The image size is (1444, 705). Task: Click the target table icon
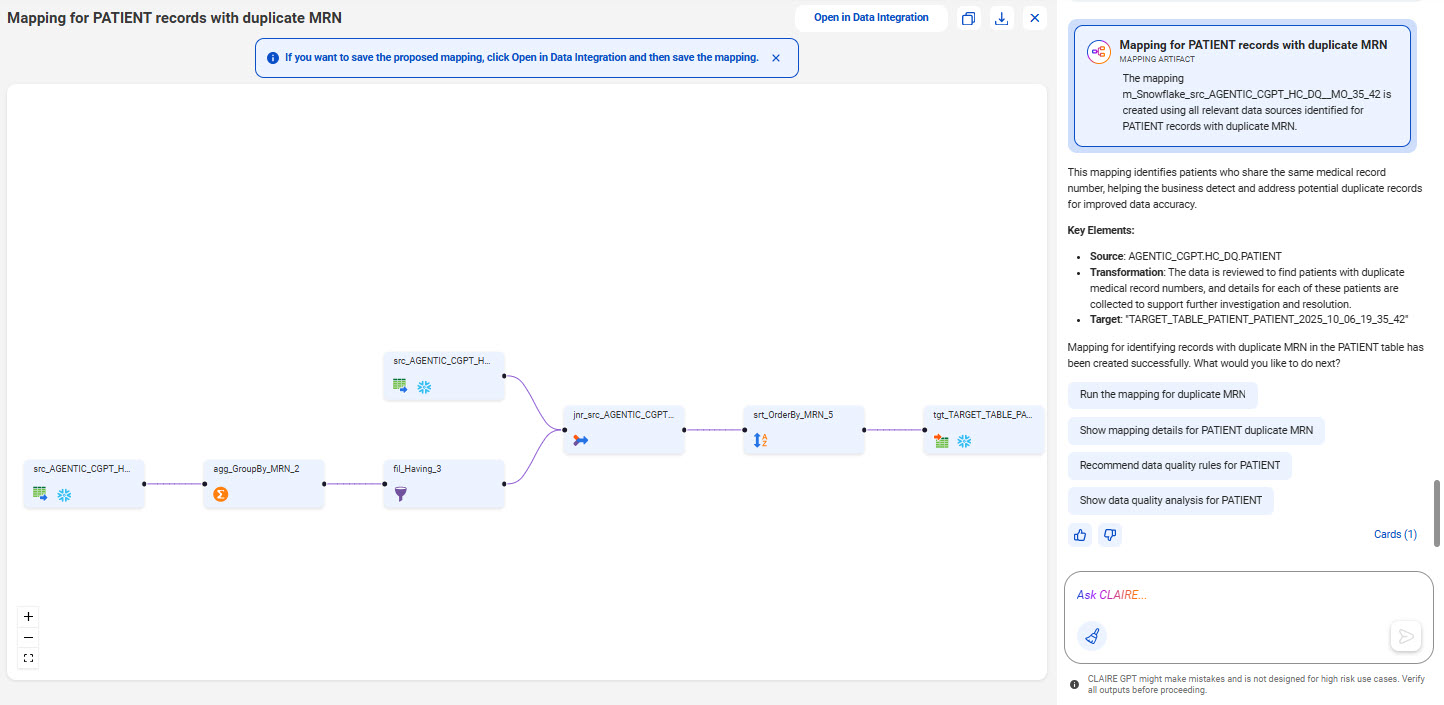tap(941, 440)
